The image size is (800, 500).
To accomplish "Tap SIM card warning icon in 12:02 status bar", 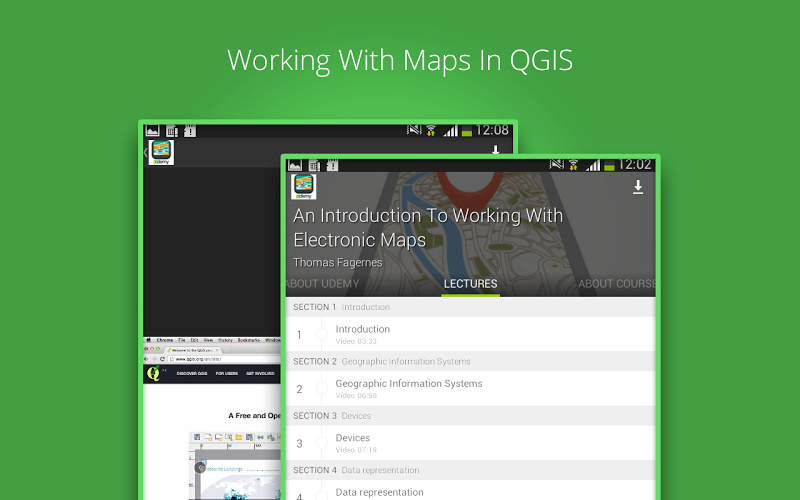I will pos(314,165).
